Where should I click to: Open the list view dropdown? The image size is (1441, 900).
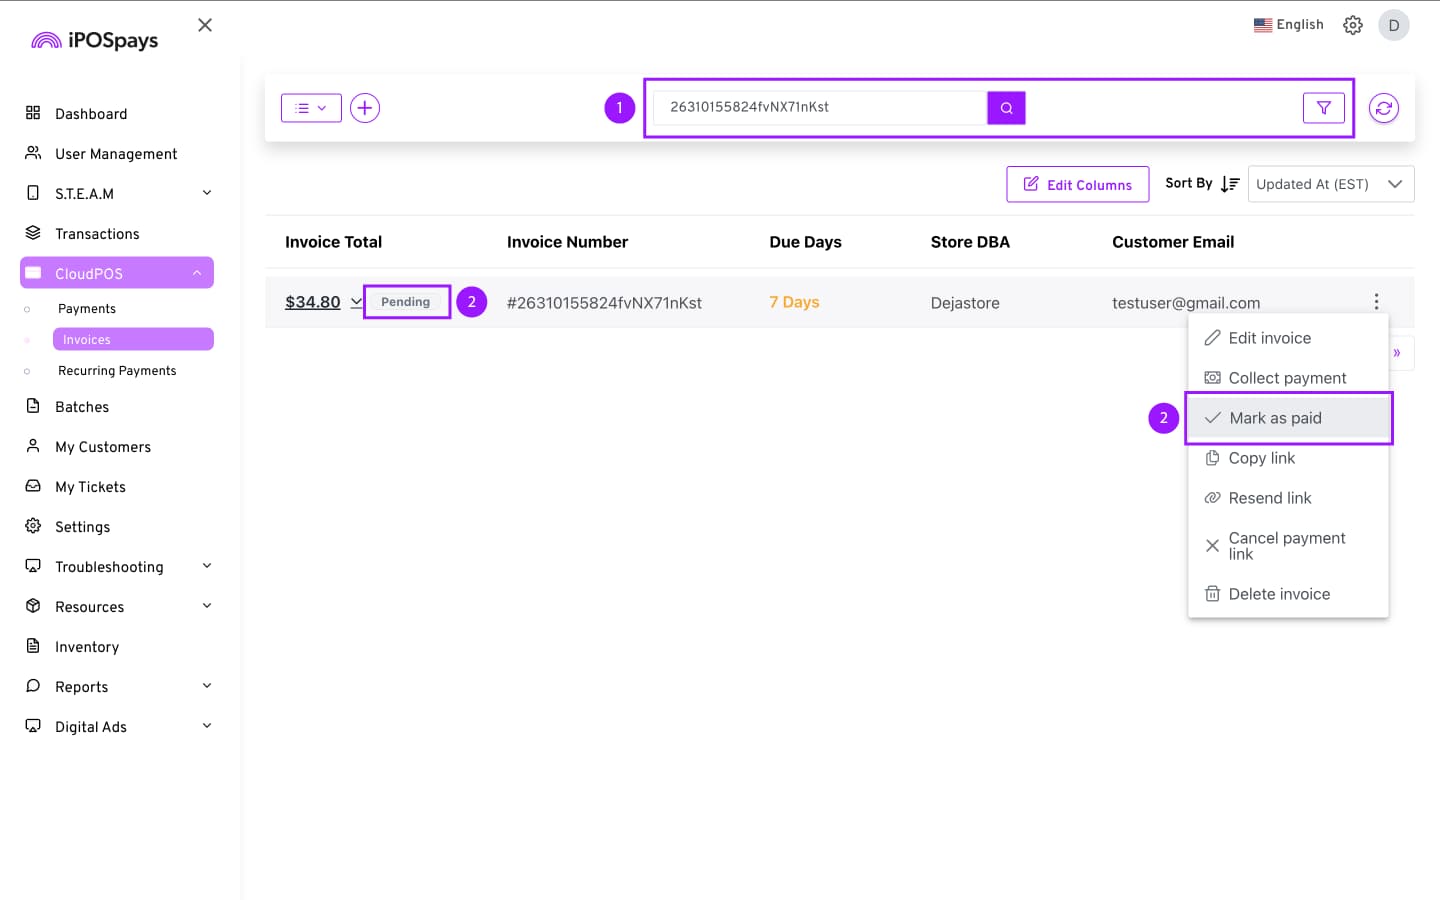pos(311,108)
